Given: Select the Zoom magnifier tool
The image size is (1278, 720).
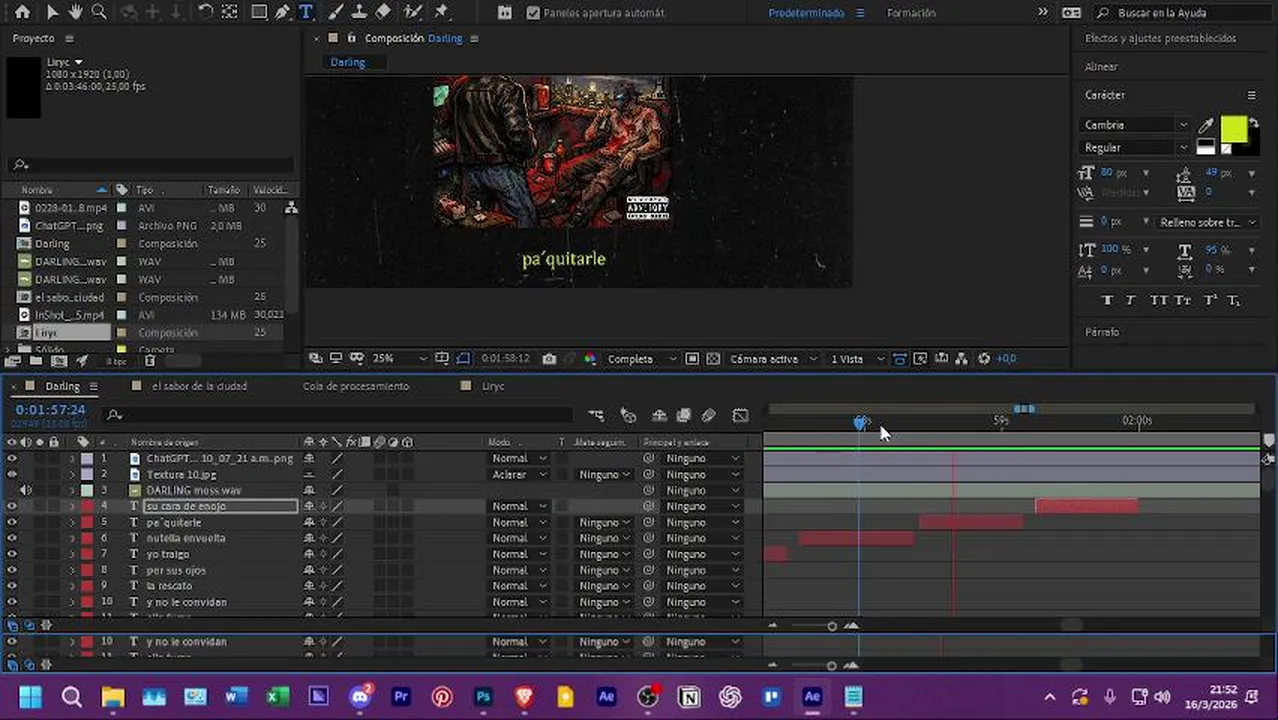Looking at the screenshot, I should 99,12.
